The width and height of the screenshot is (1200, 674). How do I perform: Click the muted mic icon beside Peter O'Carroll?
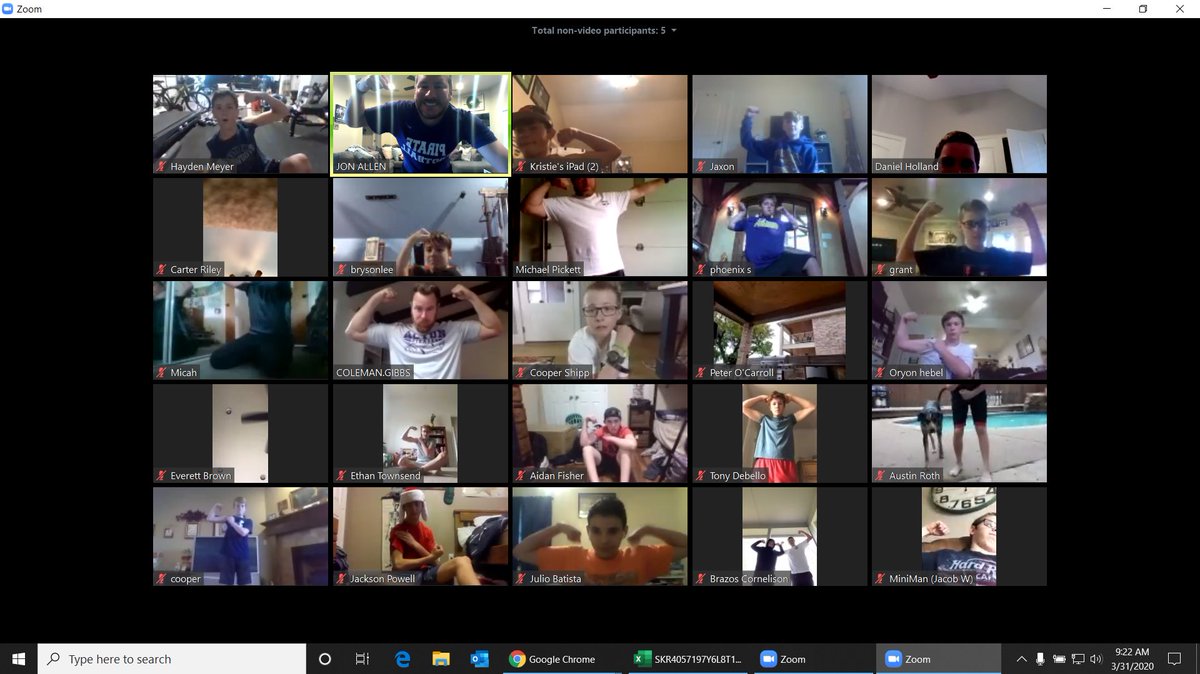point(701,373)
